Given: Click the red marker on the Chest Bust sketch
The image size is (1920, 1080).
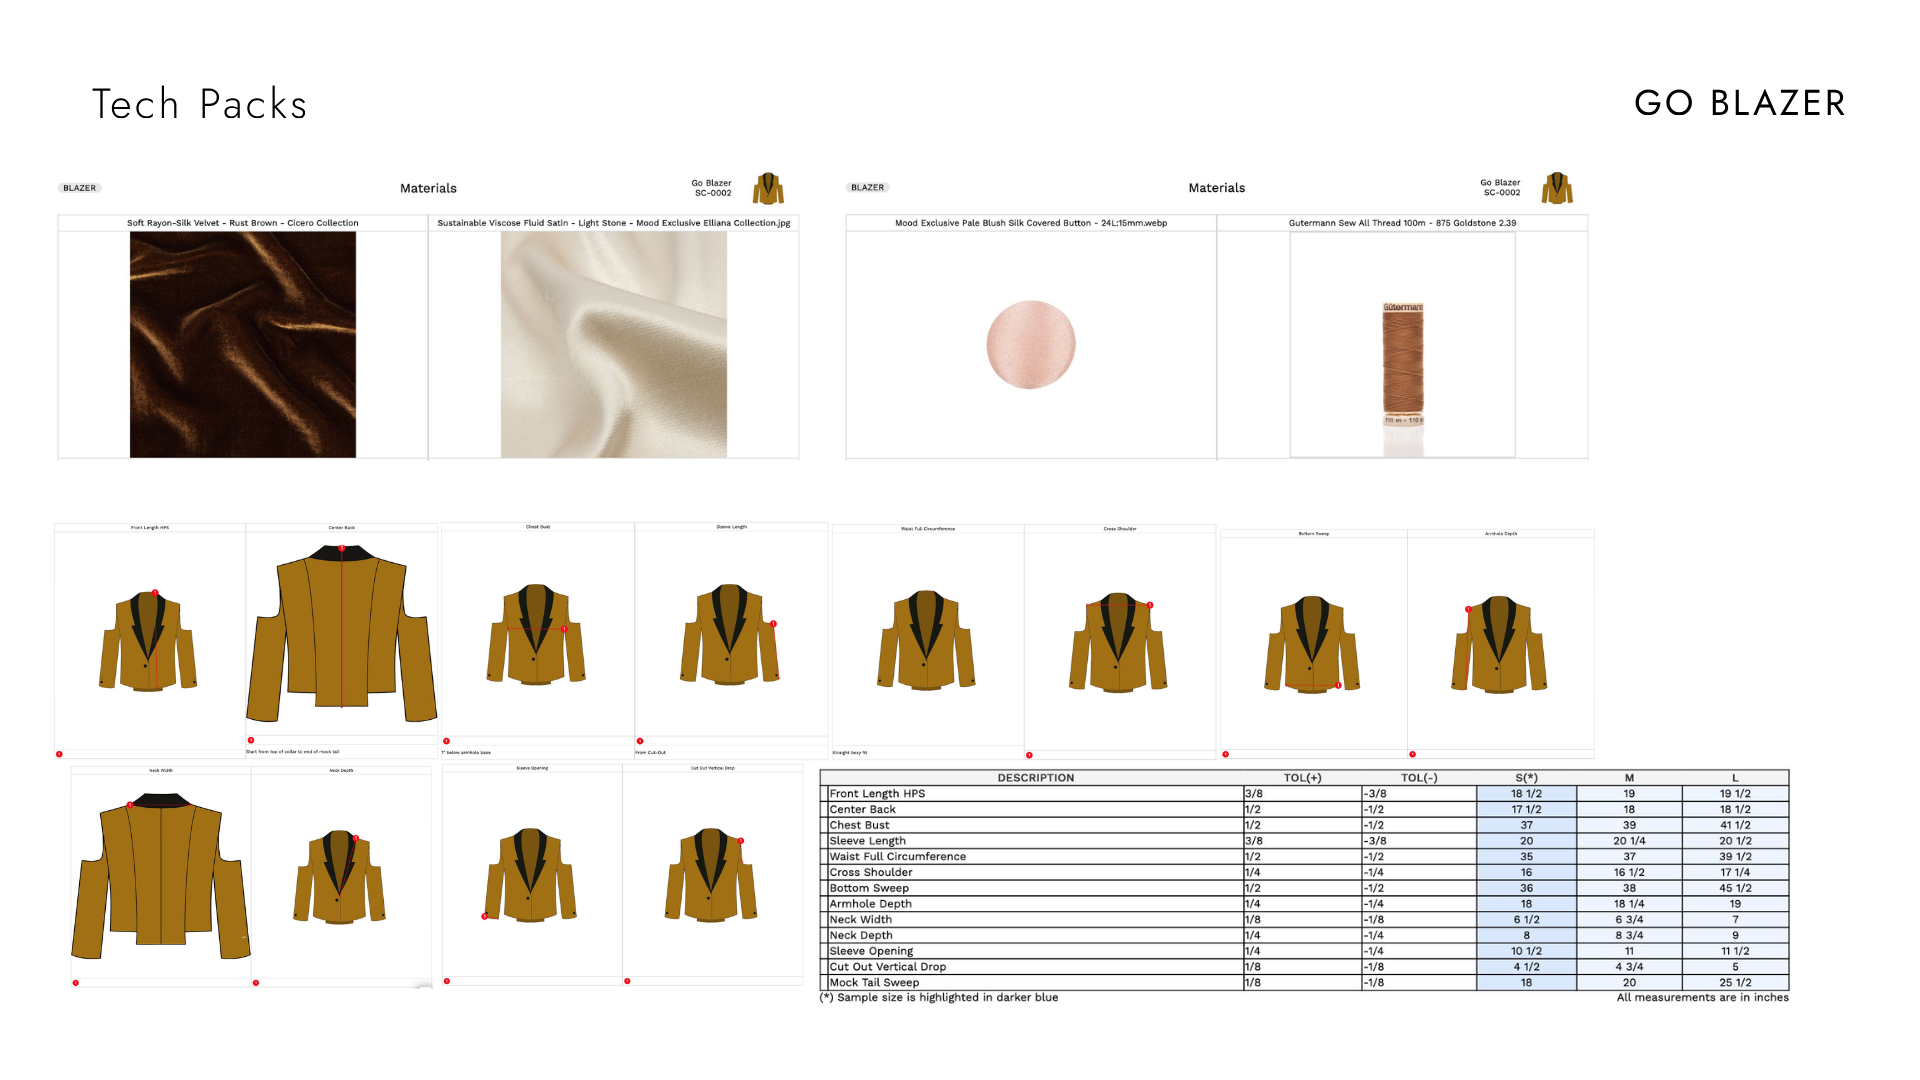Looking at the screenshot, I should tap(564, 629).
